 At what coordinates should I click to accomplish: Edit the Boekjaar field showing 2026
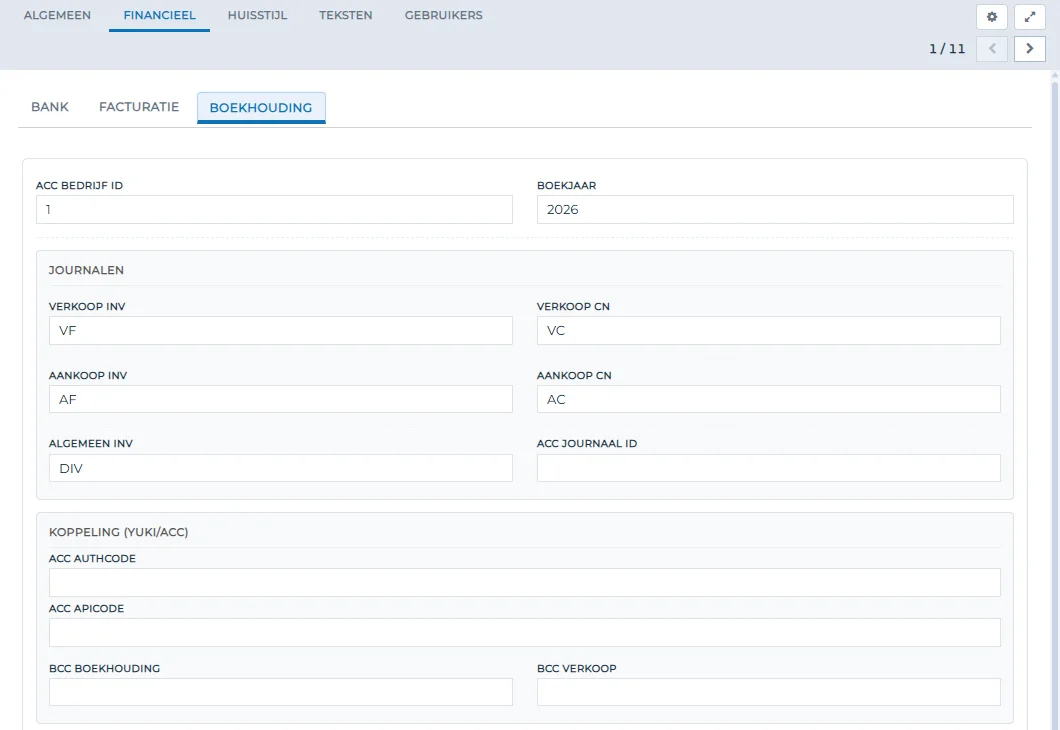[775, 210]
